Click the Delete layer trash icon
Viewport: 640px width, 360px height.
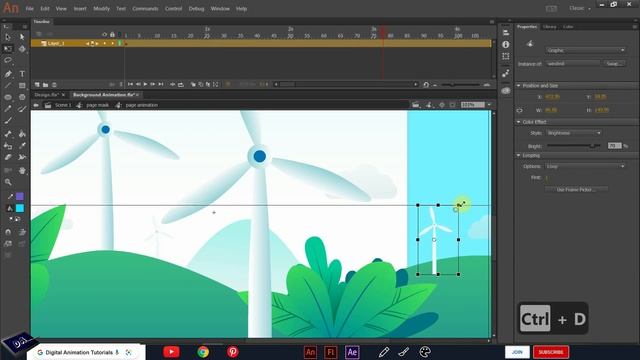pyautogui.click(x=54, y=85)
